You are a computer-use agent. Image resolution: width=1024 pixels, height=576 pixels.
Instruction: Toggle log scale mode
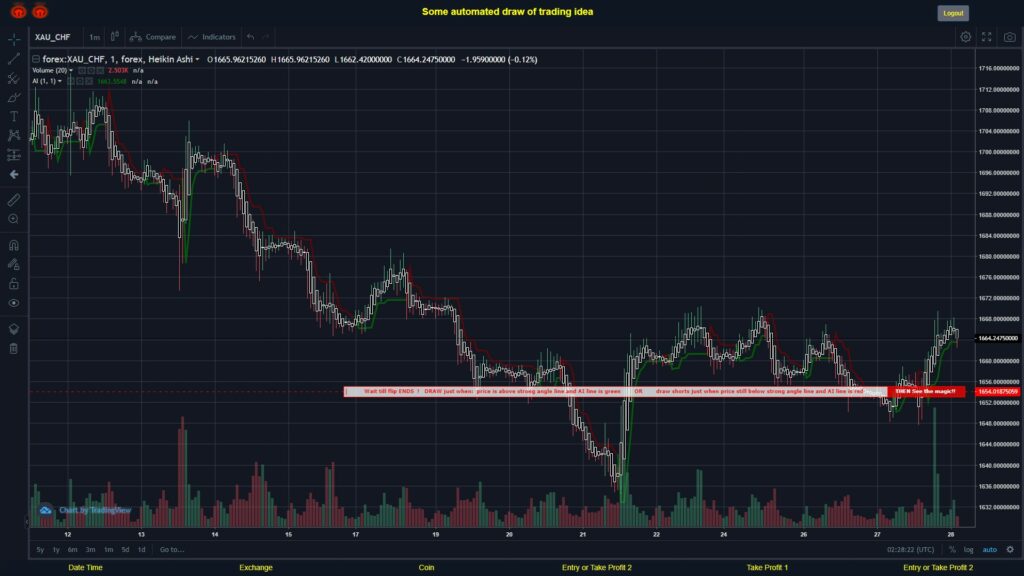(968, 550)
